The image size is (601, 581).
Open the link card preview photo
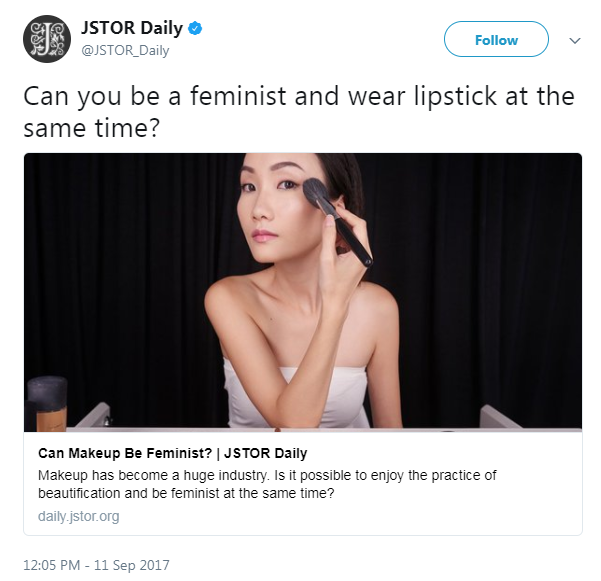click(303, 292)
